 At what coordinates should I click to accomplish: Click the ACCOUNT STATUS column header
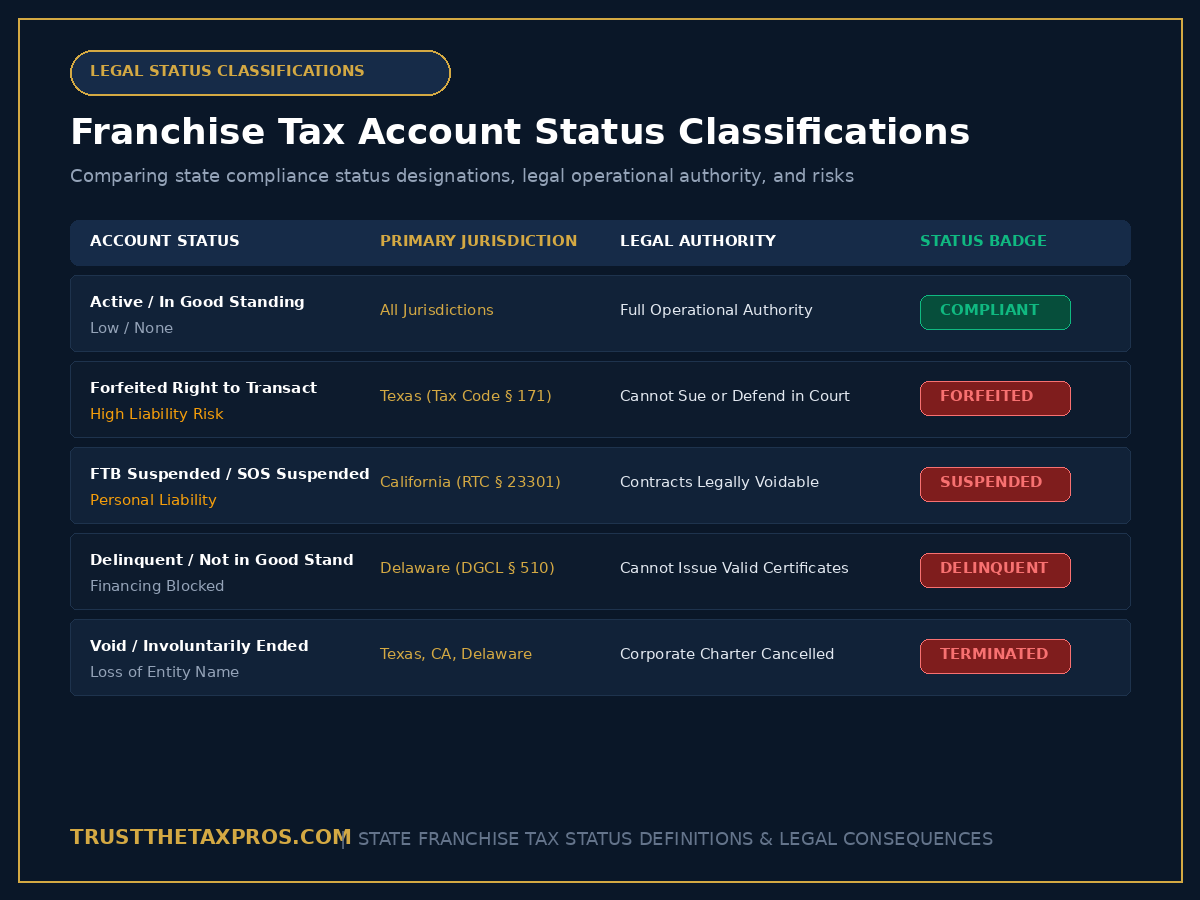(165, 241)
